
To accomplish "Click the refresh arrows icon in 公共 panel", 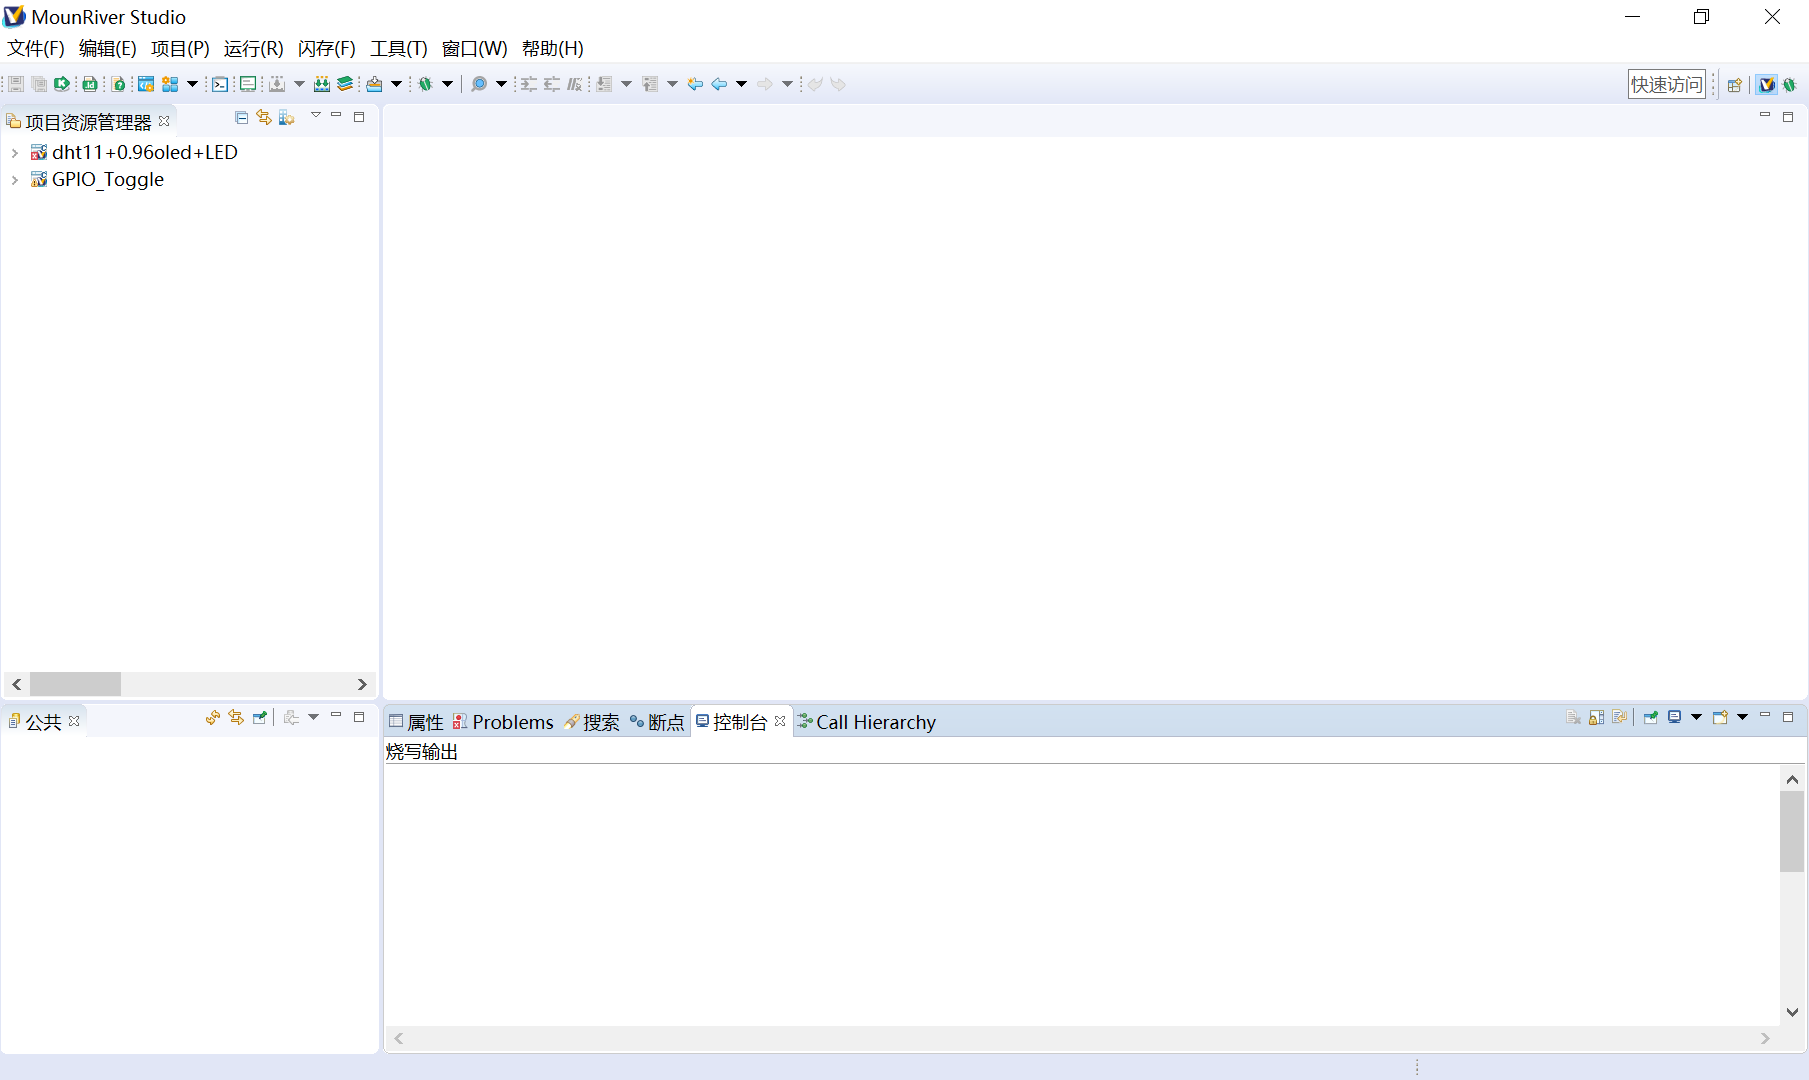I will click(x=213, y=717).
